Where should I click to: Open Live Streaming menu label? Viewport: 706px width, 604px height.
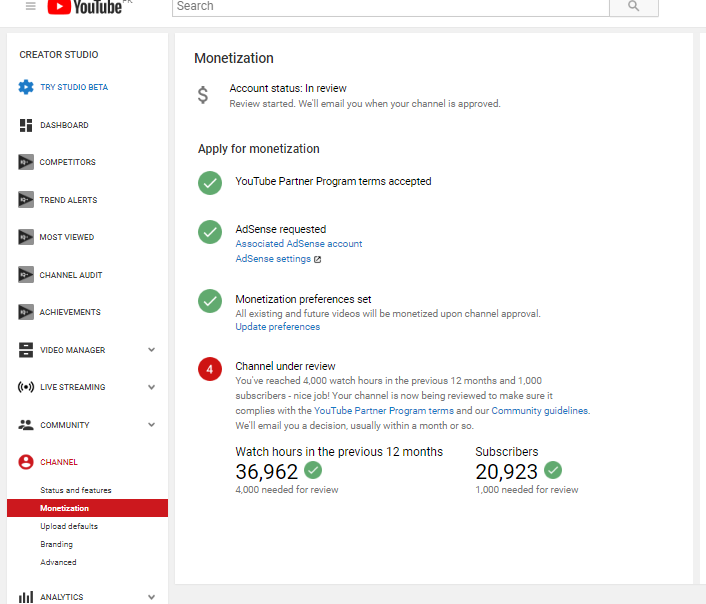click(x=72, y=387)
